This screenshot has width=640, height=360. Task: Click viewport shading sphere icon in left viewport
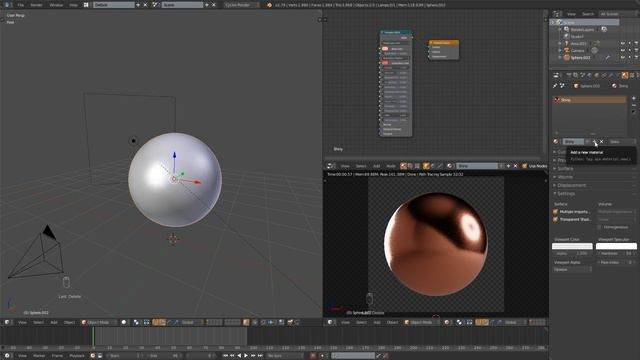(124, 322)
